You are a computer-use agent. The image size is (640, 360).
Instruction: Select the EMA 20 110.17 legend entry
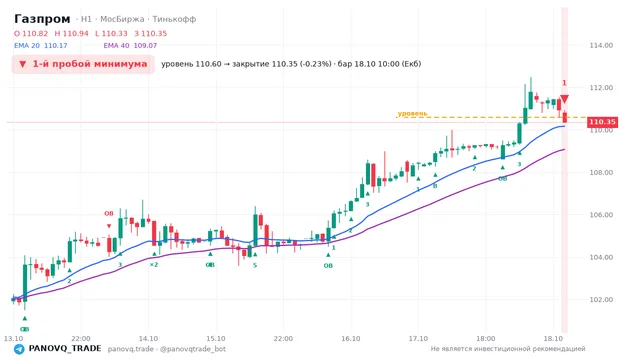[41, 46]
